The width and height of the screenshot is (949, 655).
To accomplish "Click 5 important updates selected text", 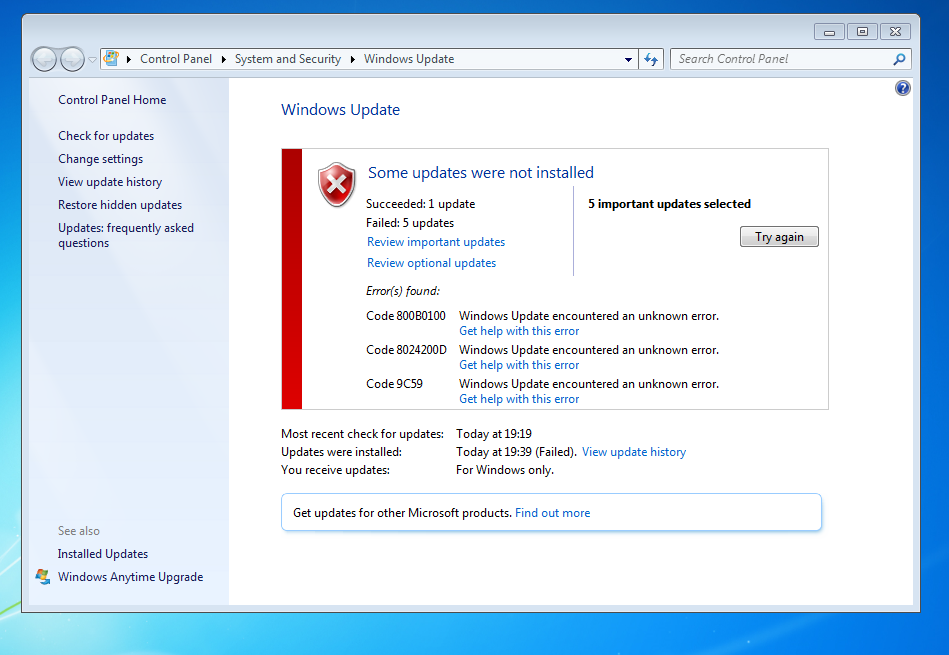I will (x=669, y=204).
